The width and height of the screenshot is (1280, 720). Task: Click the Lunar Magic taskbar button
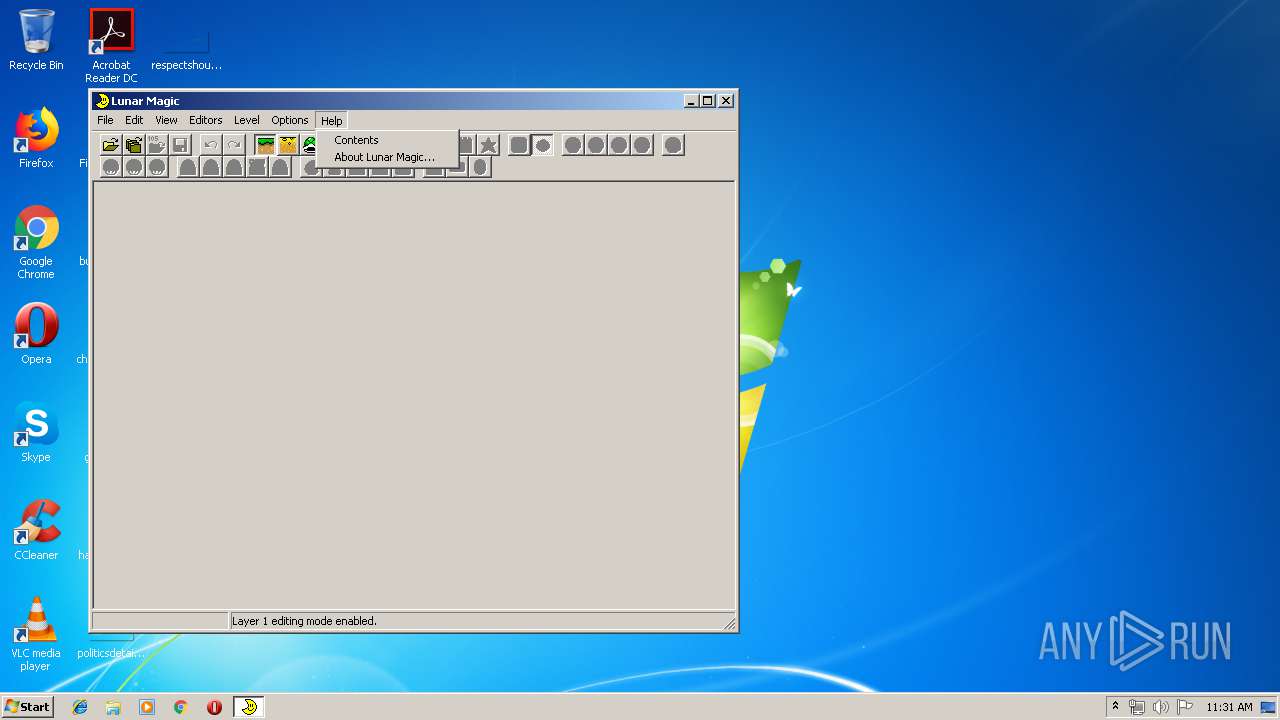(249, 707)
